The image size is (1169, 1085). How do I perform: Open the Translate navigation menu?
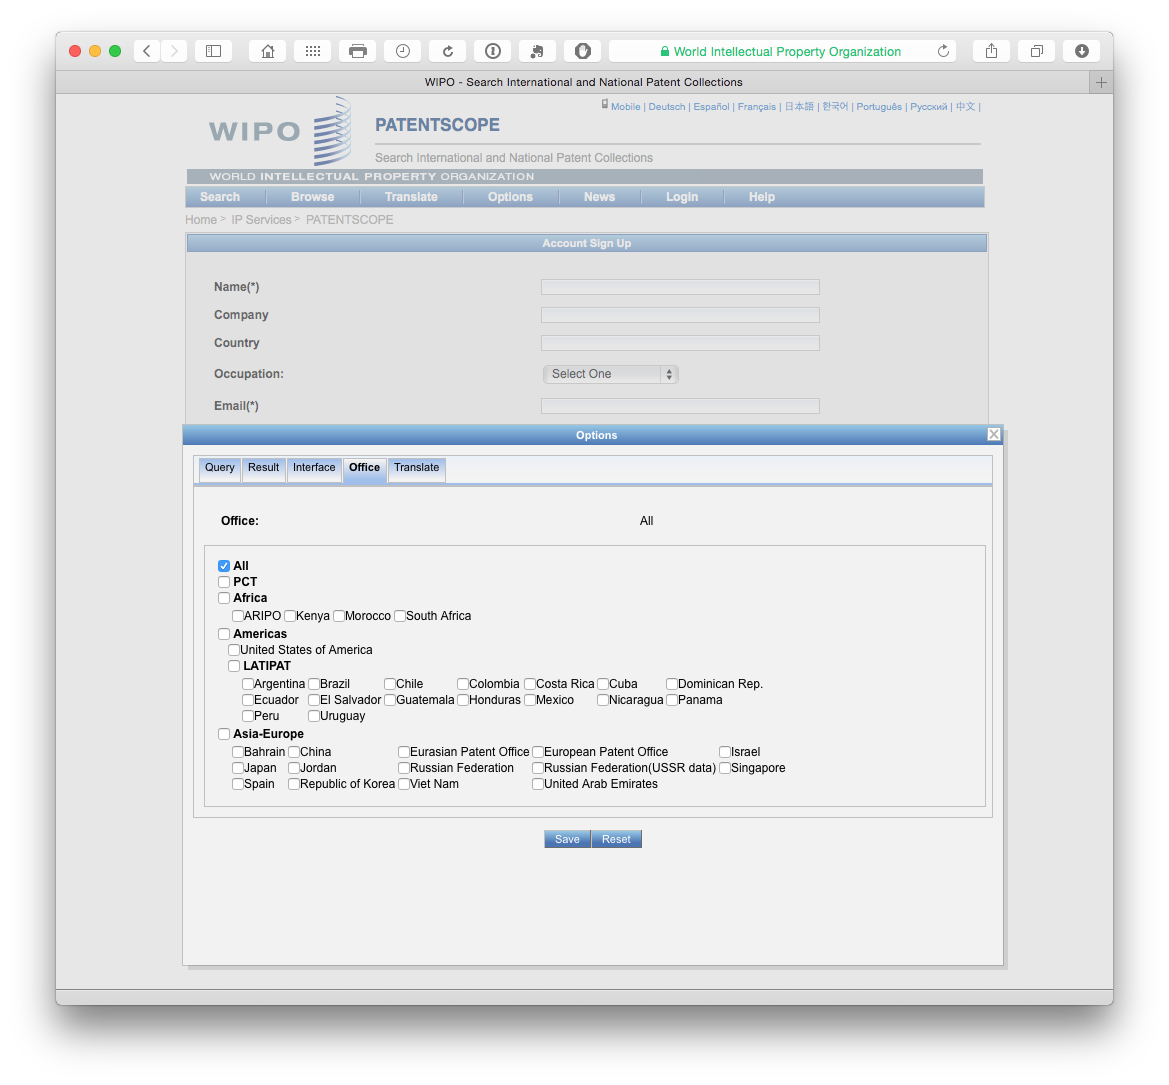pyautogui.click(x=411, y=197)
